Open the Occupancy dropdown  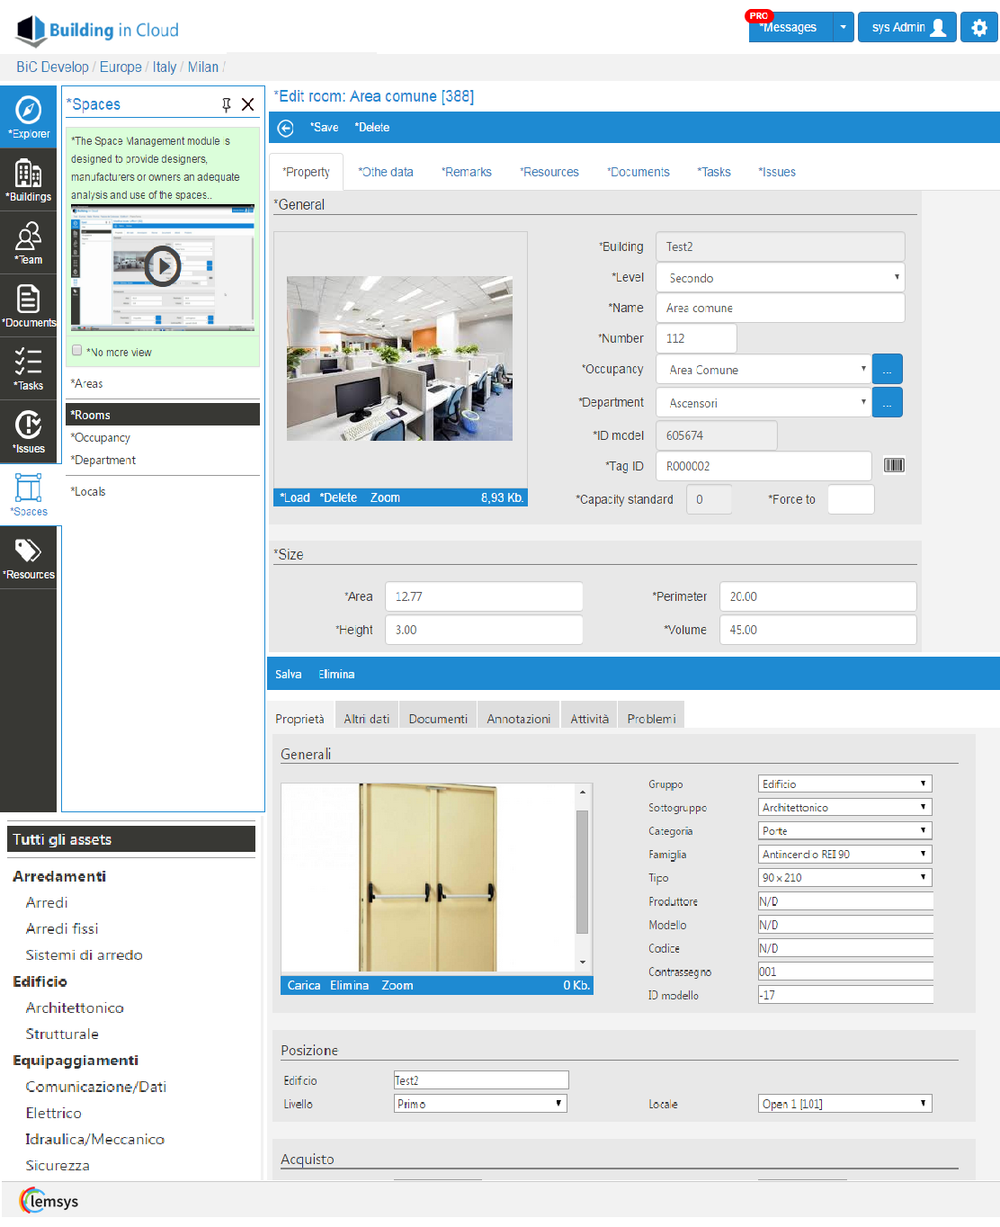point(763,370)
